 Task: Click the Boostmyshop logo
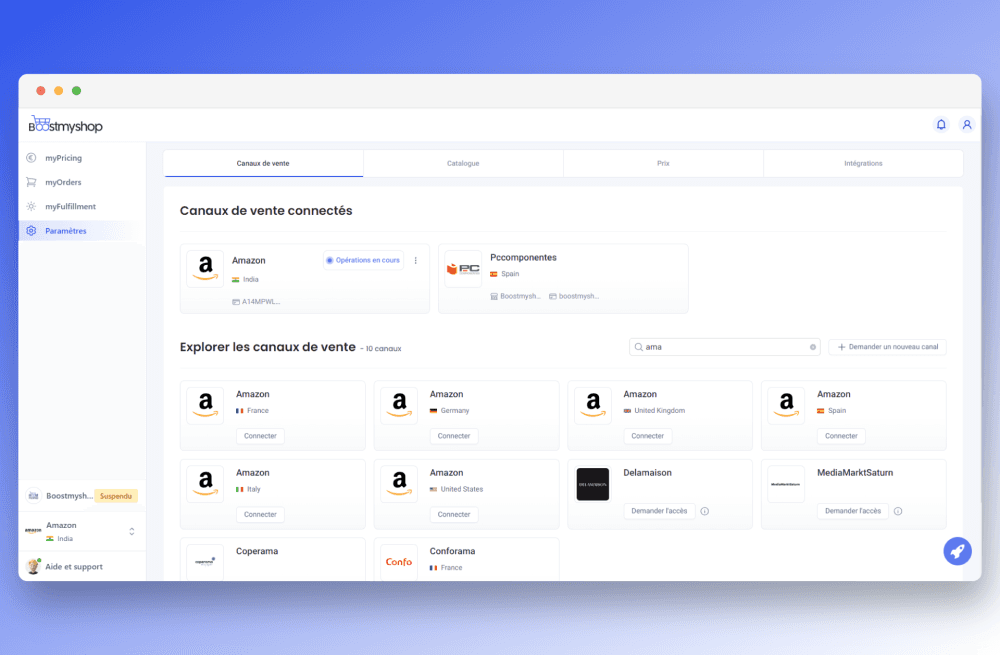coord(66,124)
